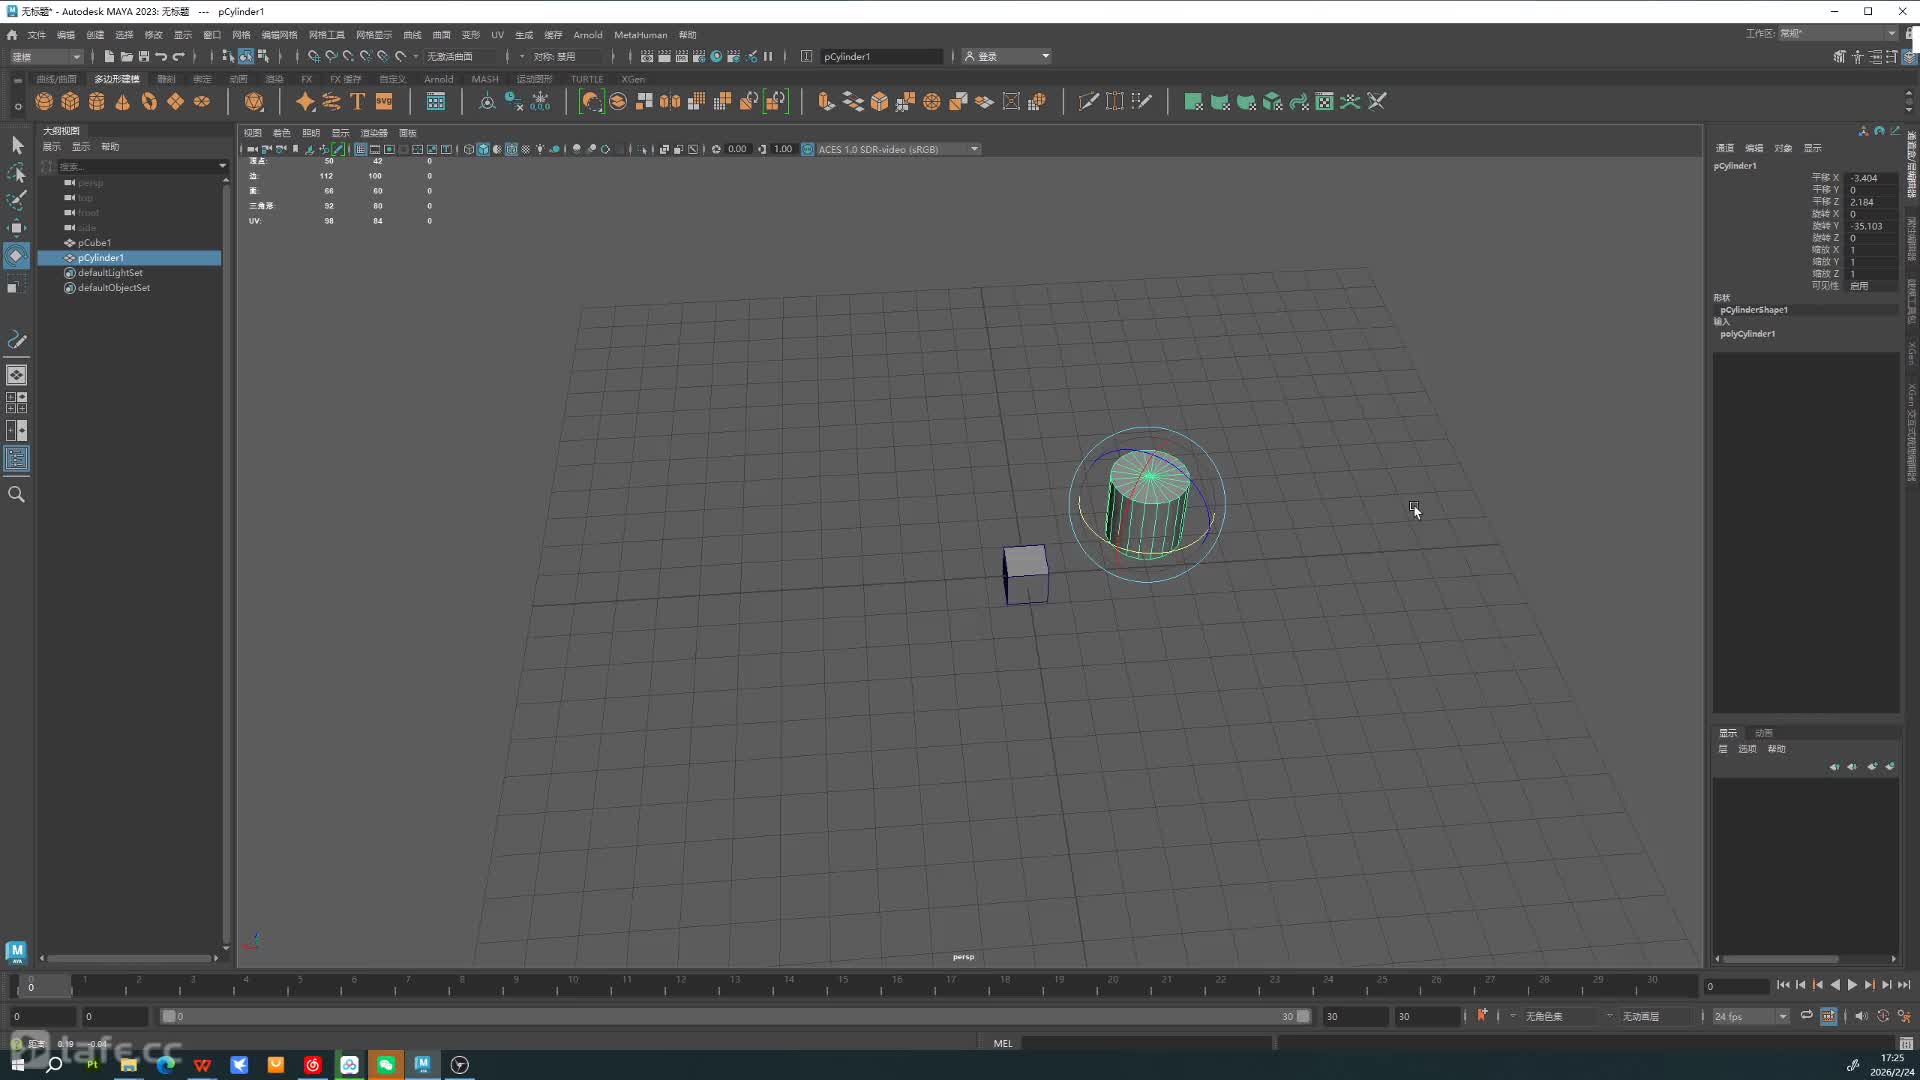
Task: Activate the Lasso select tool in toolbox
Action: click(x=16, y=173)
